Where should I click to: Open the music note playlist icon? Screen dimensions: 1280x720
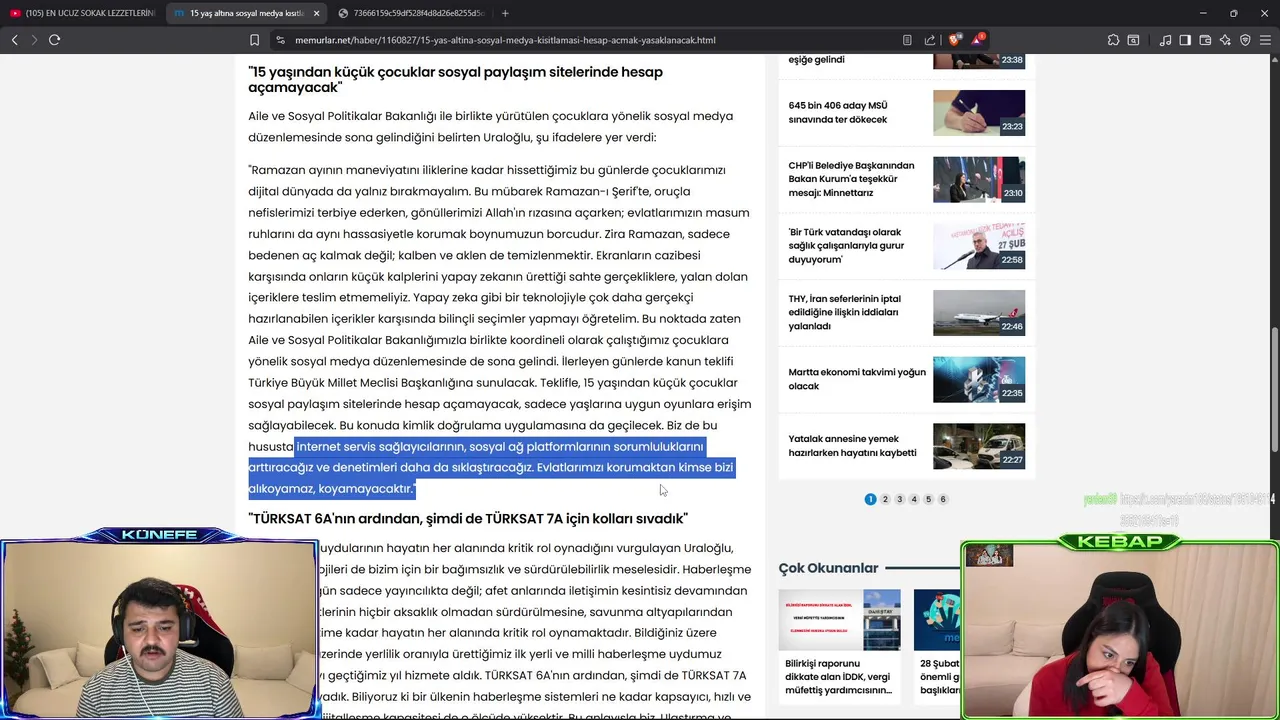pos(1165,40)
